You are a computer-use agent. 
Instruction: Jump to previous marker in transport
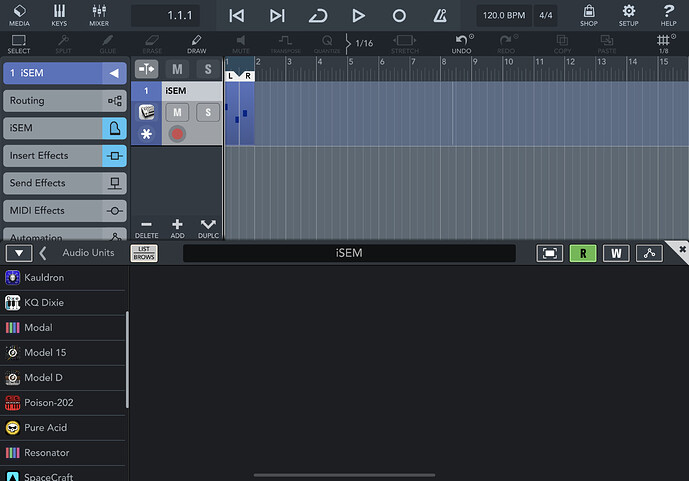click(x=236, y=16)
